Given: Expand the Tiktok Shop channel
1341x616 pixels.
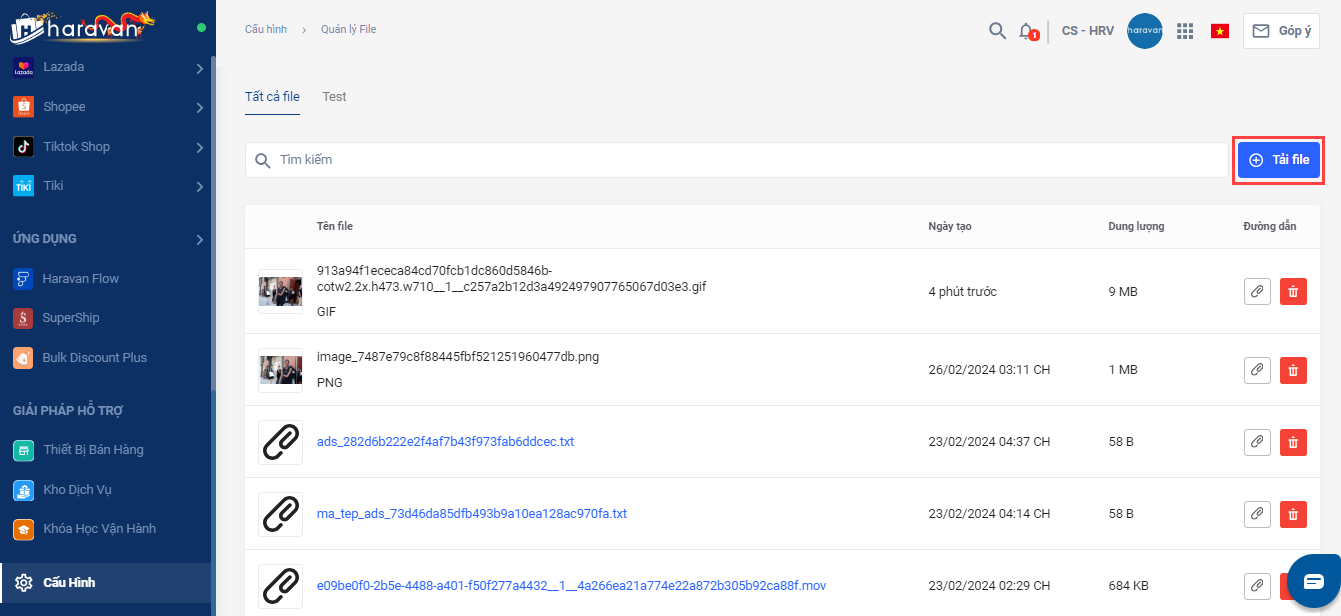Looking at the screenshot, I should pos(199,147).
